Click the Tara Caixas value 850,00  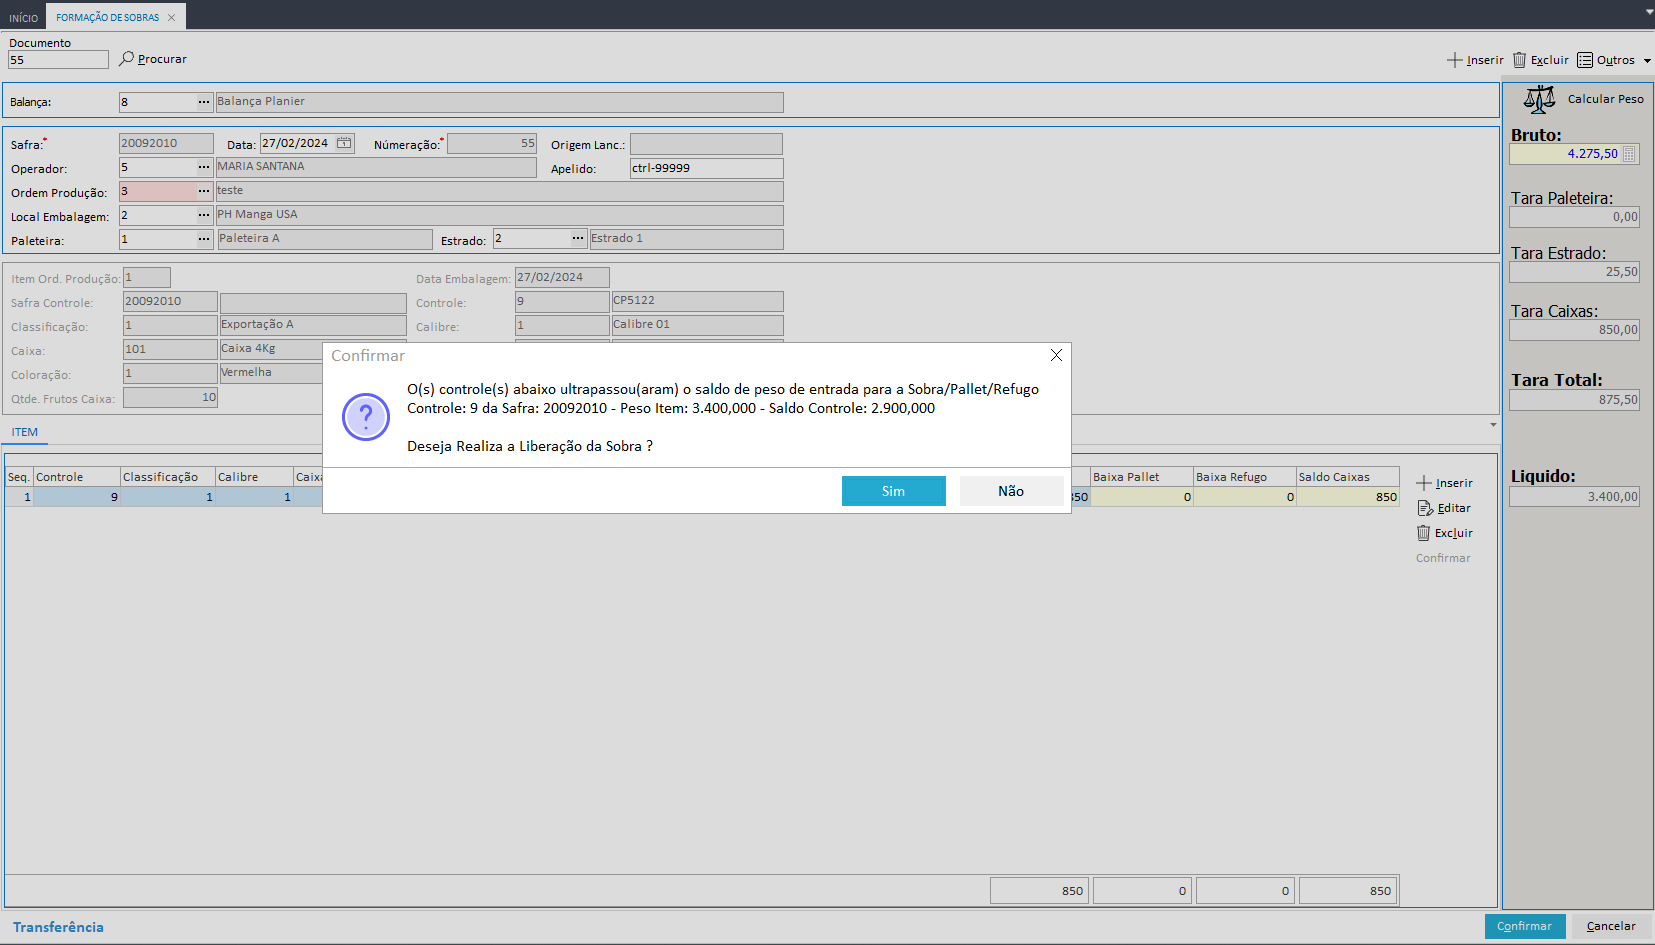(1575, 330)
